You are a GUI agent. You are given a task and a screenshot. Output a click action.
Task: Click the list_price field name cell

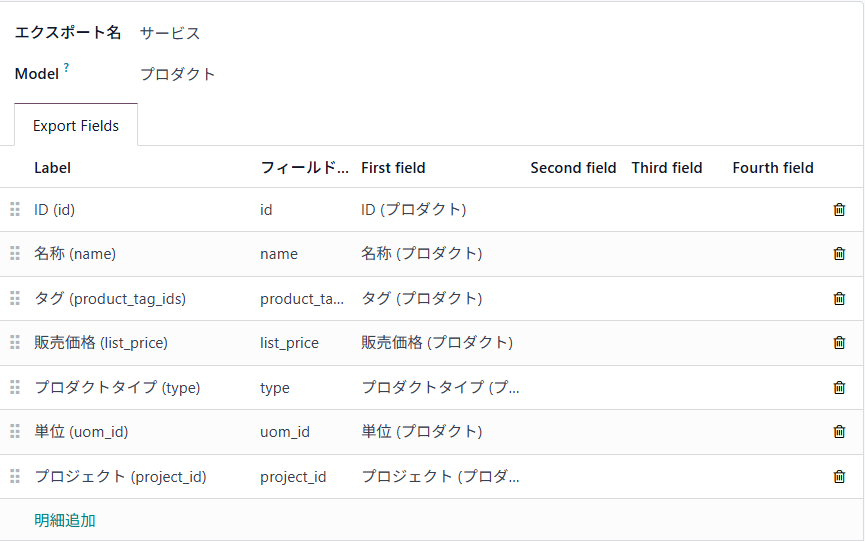289,343
